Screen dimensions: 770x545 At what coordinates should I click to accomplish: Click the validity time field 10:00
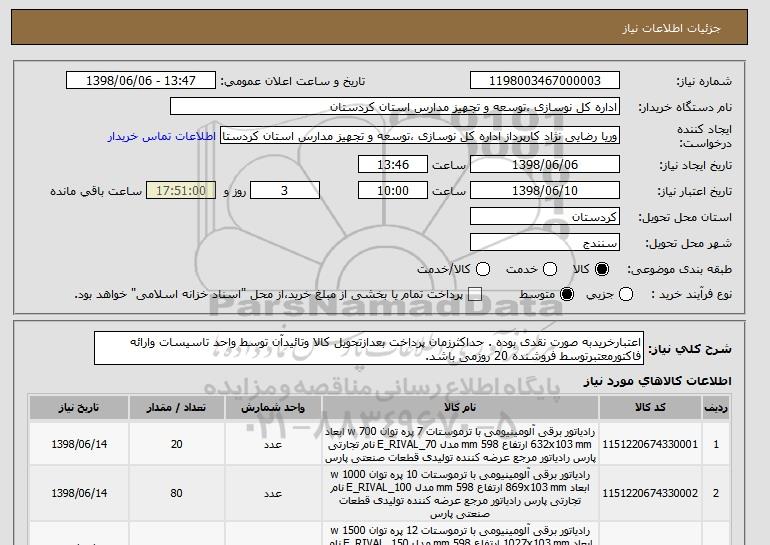pos(393,191)
